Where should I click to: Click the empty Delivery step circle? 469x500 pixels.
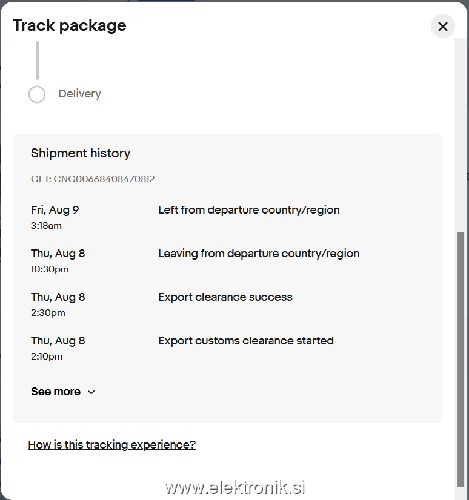[x=37, y=94]
